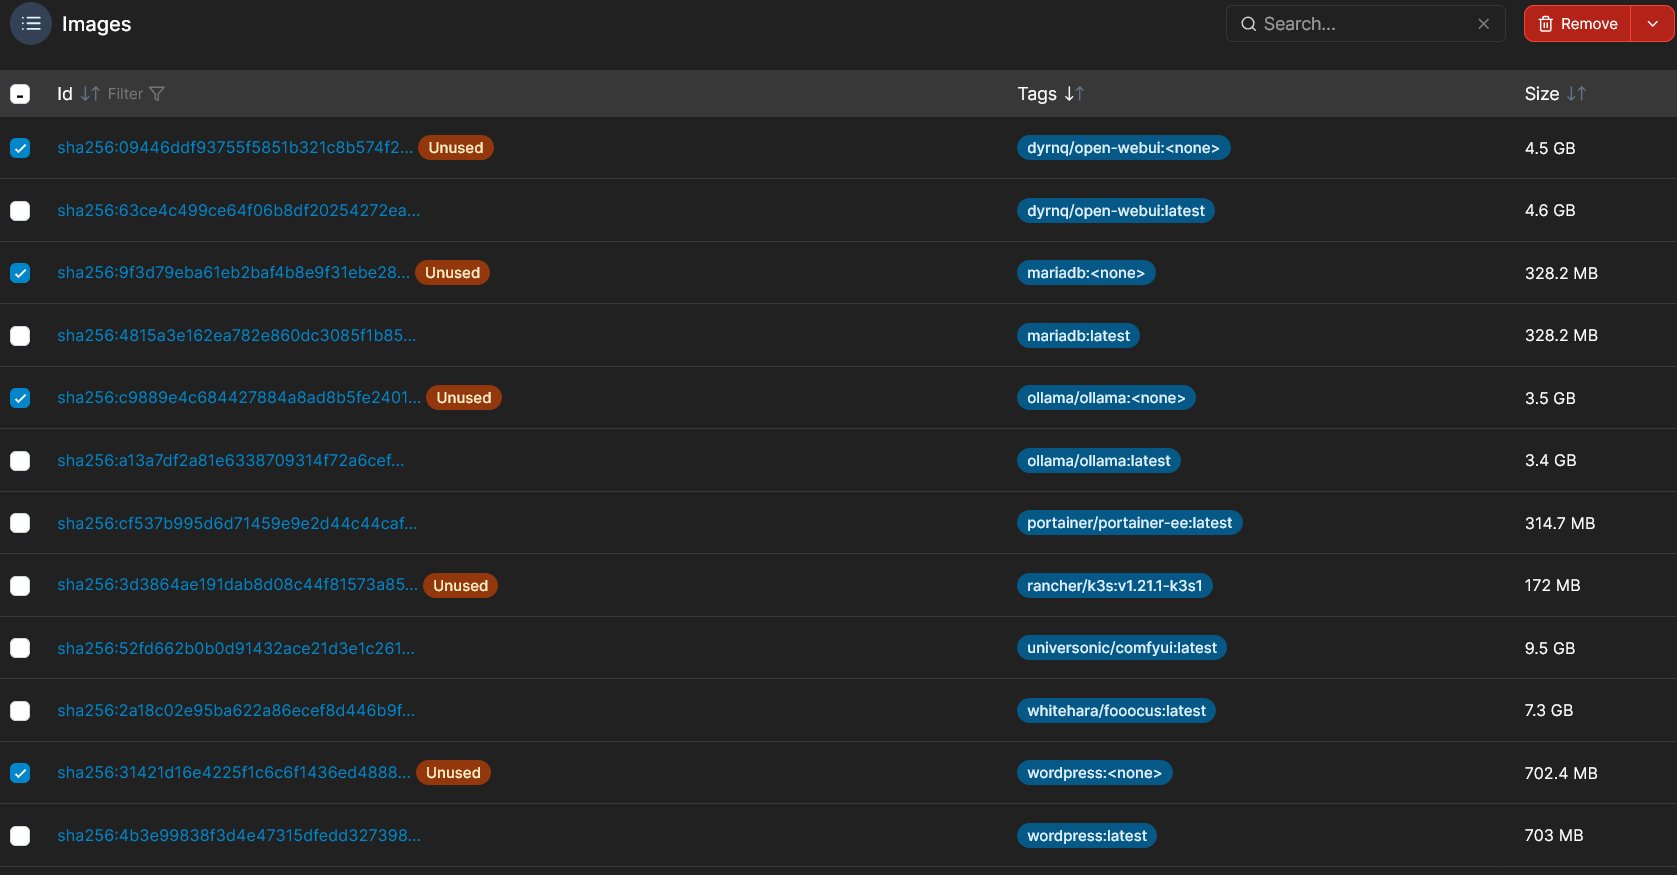
Task: Focus the Search input field
Action: (1365, 24)
